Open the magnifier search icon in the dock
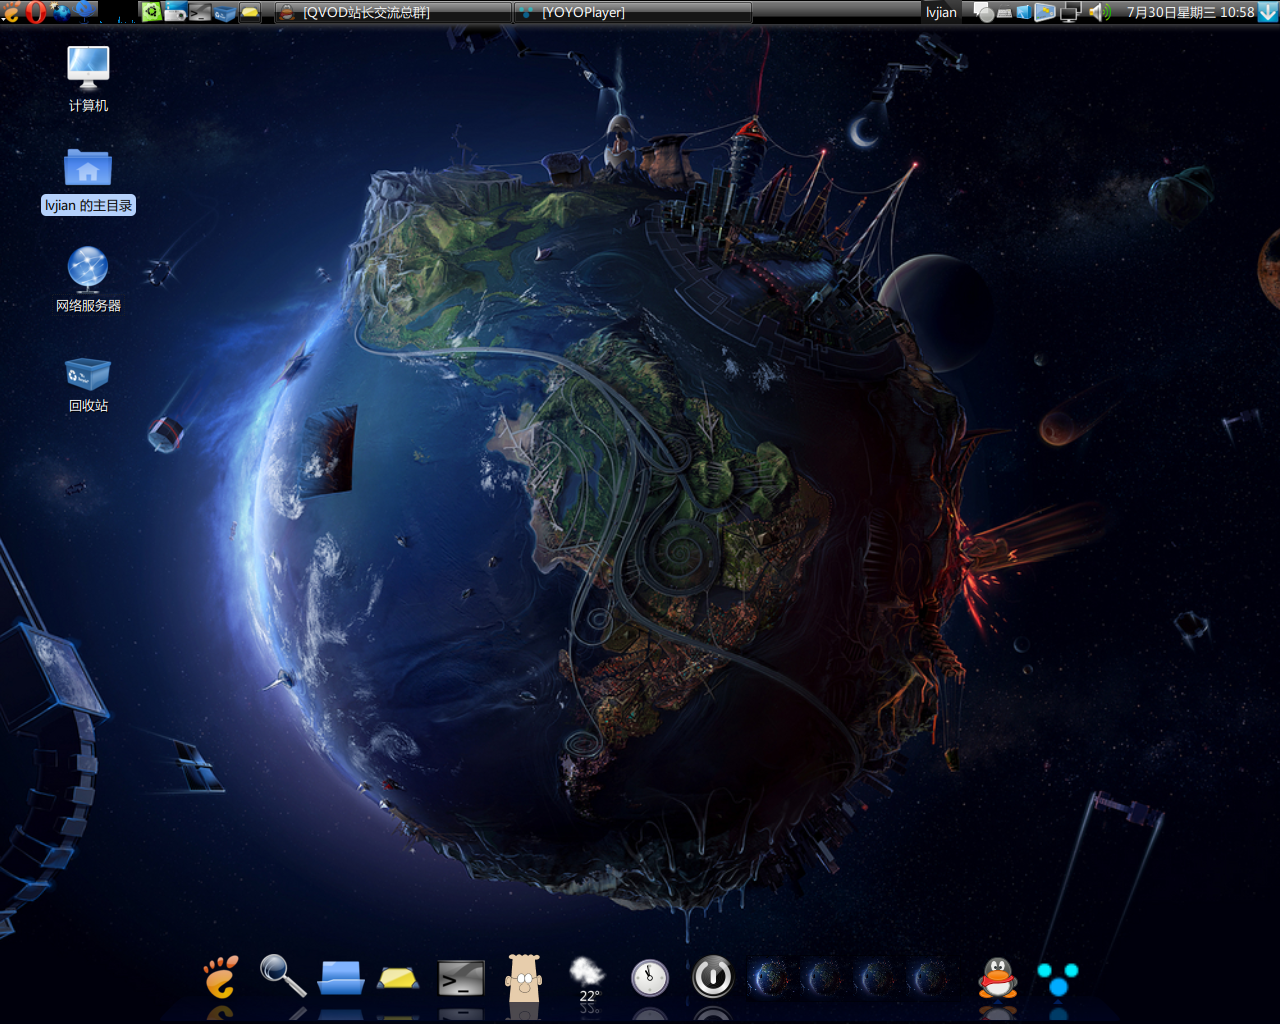1280x1024 pixels. pos(282,975)
